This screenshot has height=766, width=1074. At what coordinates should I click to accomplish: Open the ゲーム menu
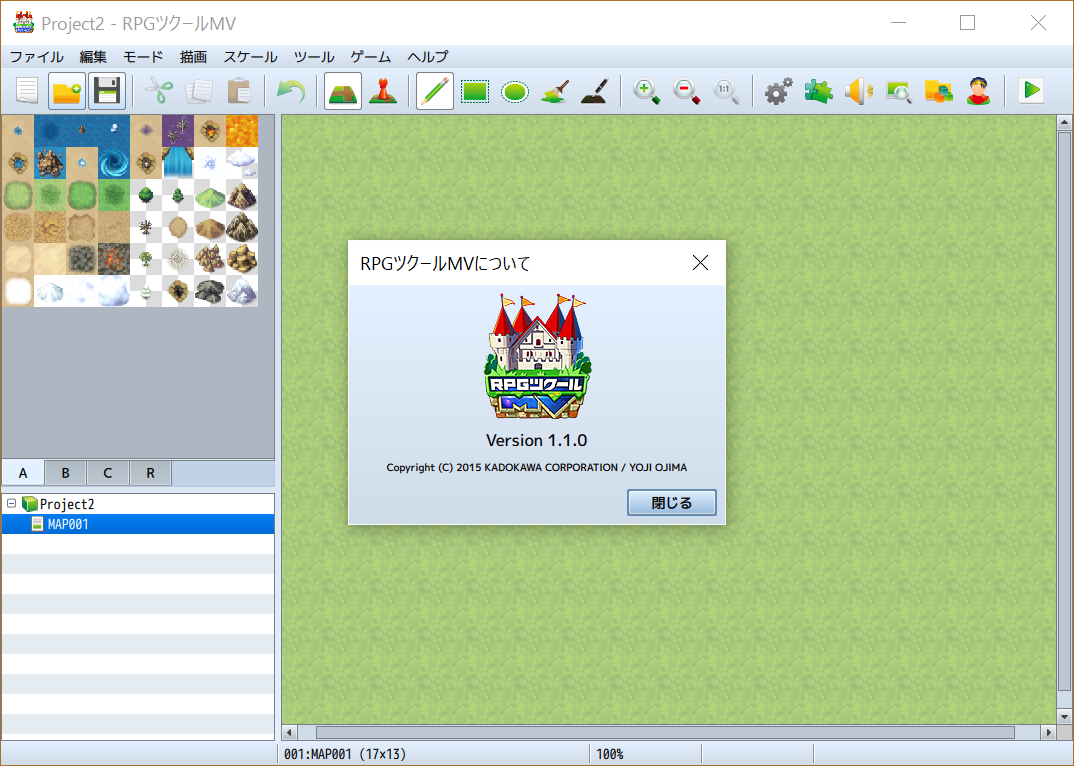[371, 57]
